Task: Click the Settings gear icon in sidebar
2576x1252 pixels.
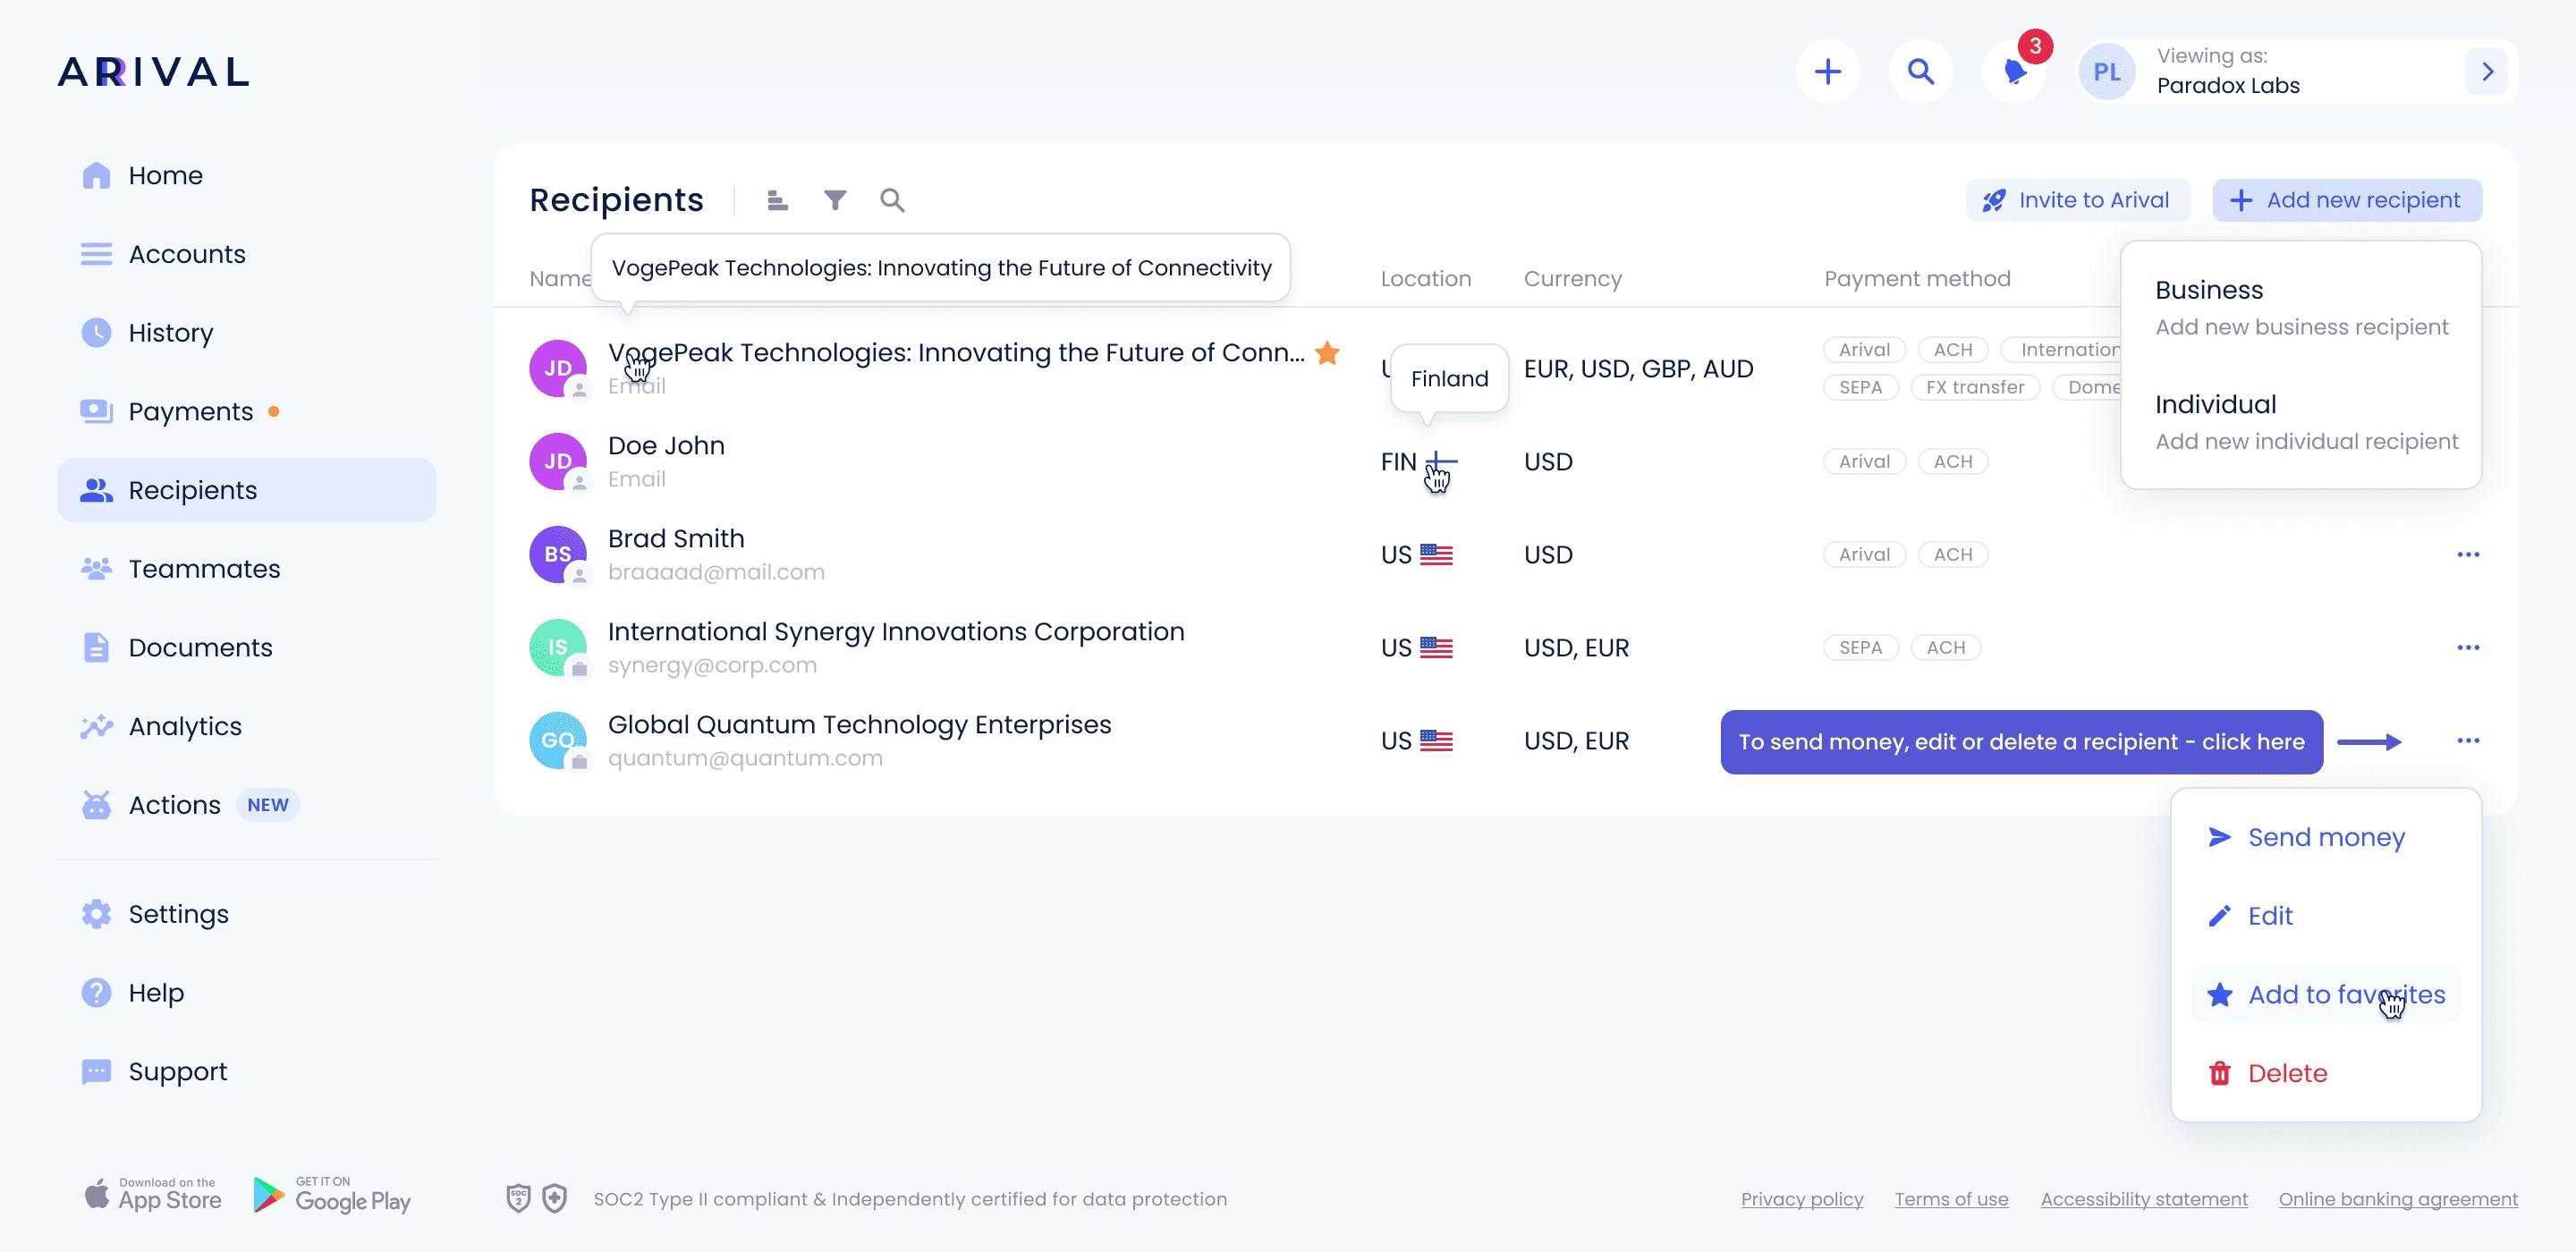Action: coord(96,914)
